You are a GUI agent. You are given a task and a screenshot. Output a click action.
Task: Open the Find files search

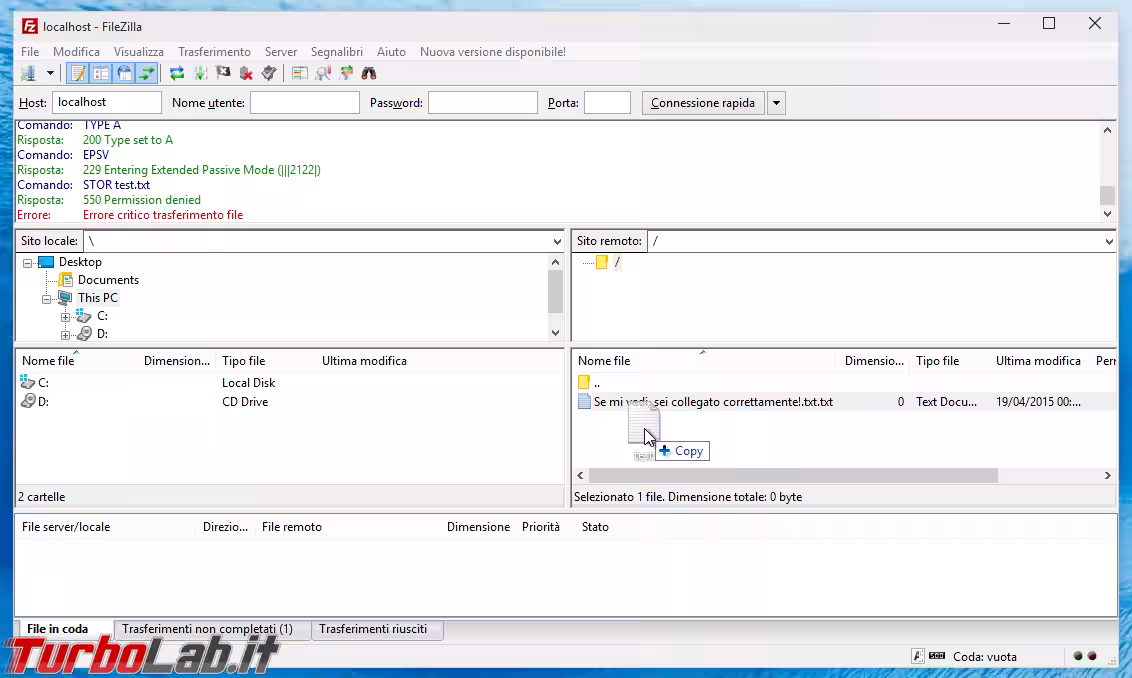(x=368, y=73)
